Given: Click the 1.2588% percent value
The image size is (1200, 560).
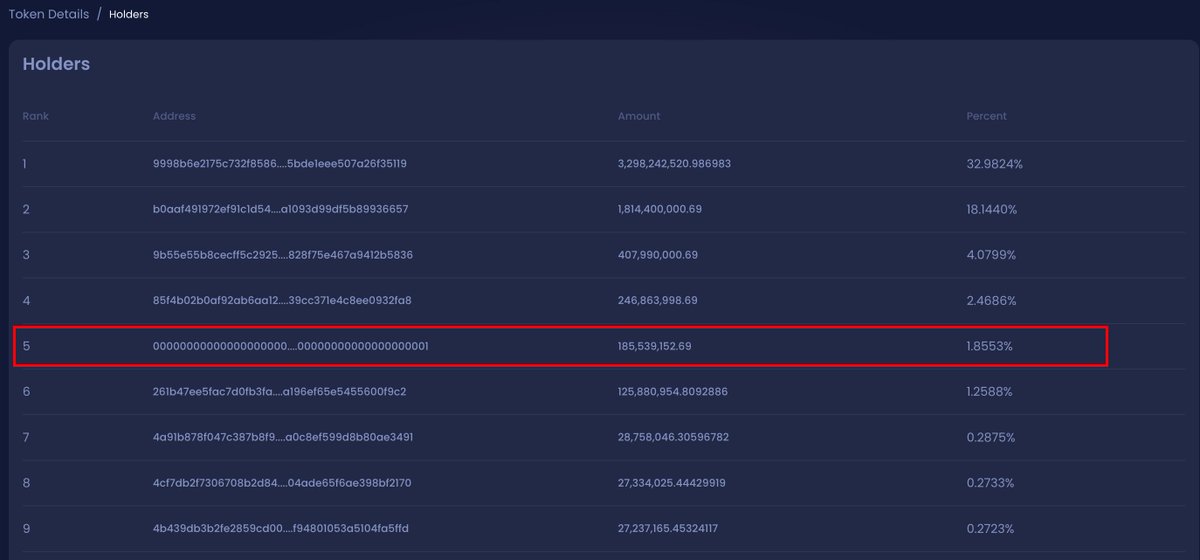Looking at the screenshot, I should [x=990, y=391].
